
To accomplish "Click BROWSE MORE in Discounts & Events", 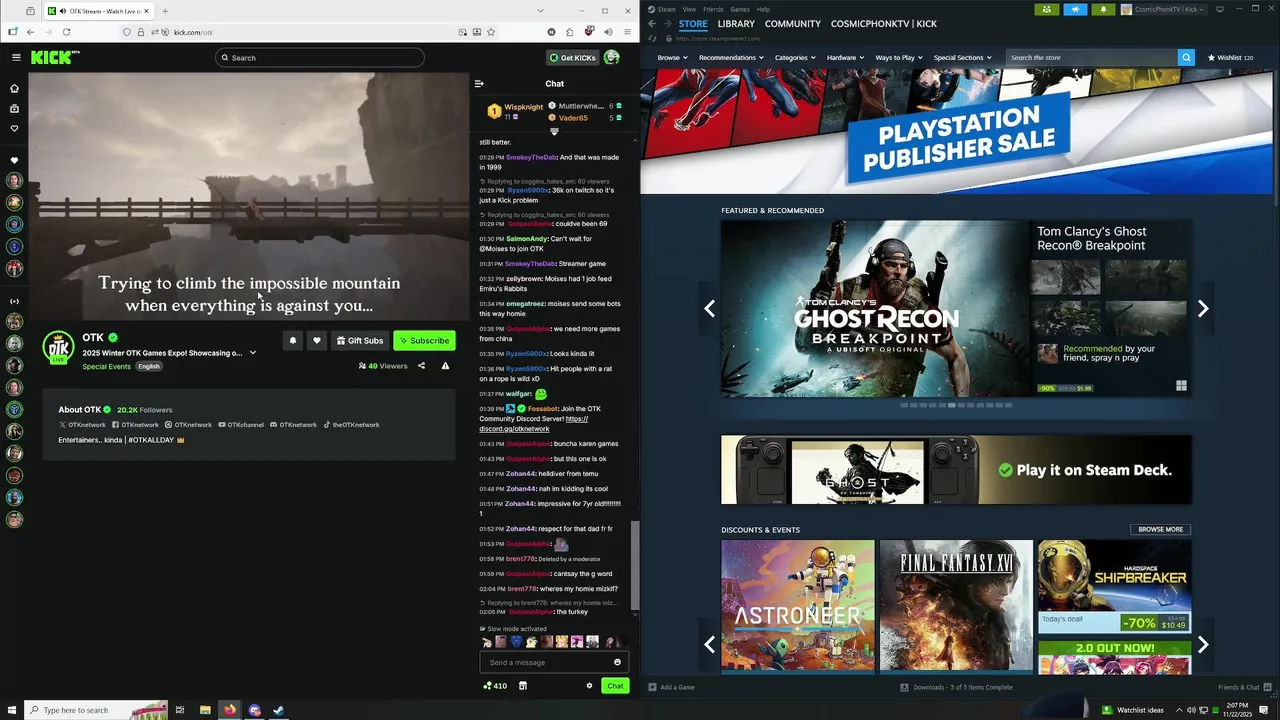I will point(1160,529).
